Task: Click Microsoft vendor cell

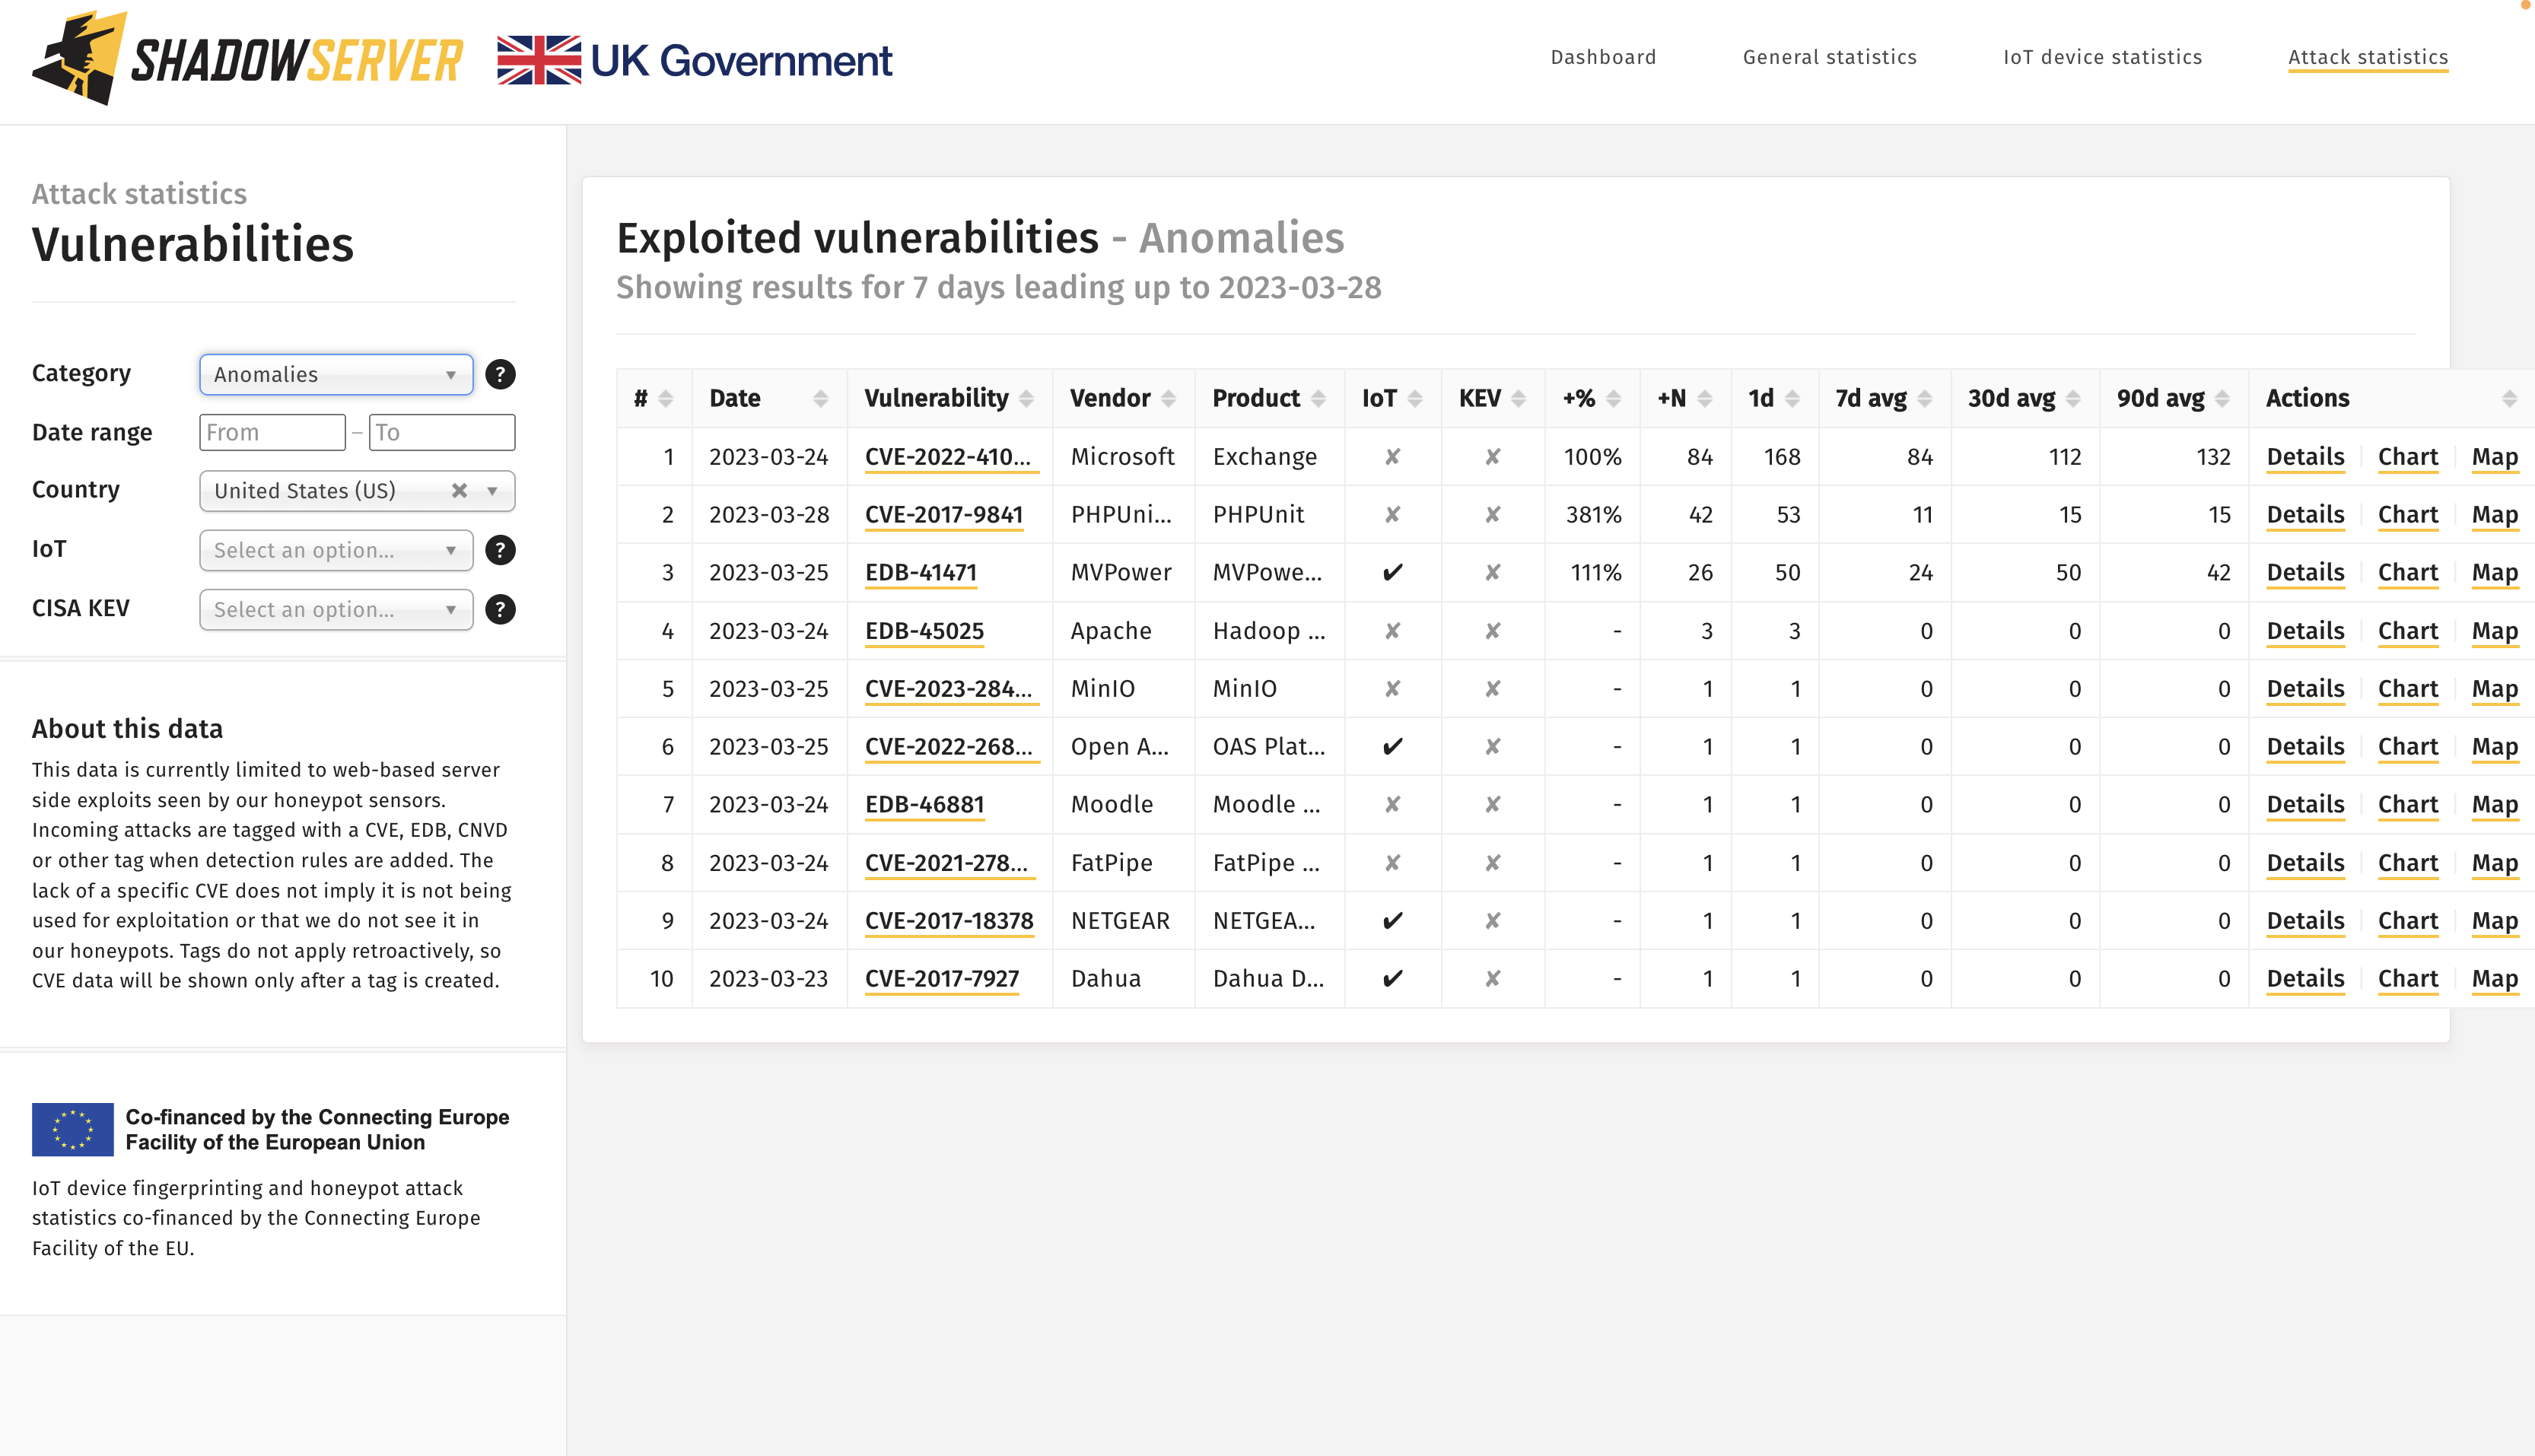Action: click(x=1122, y=457)
